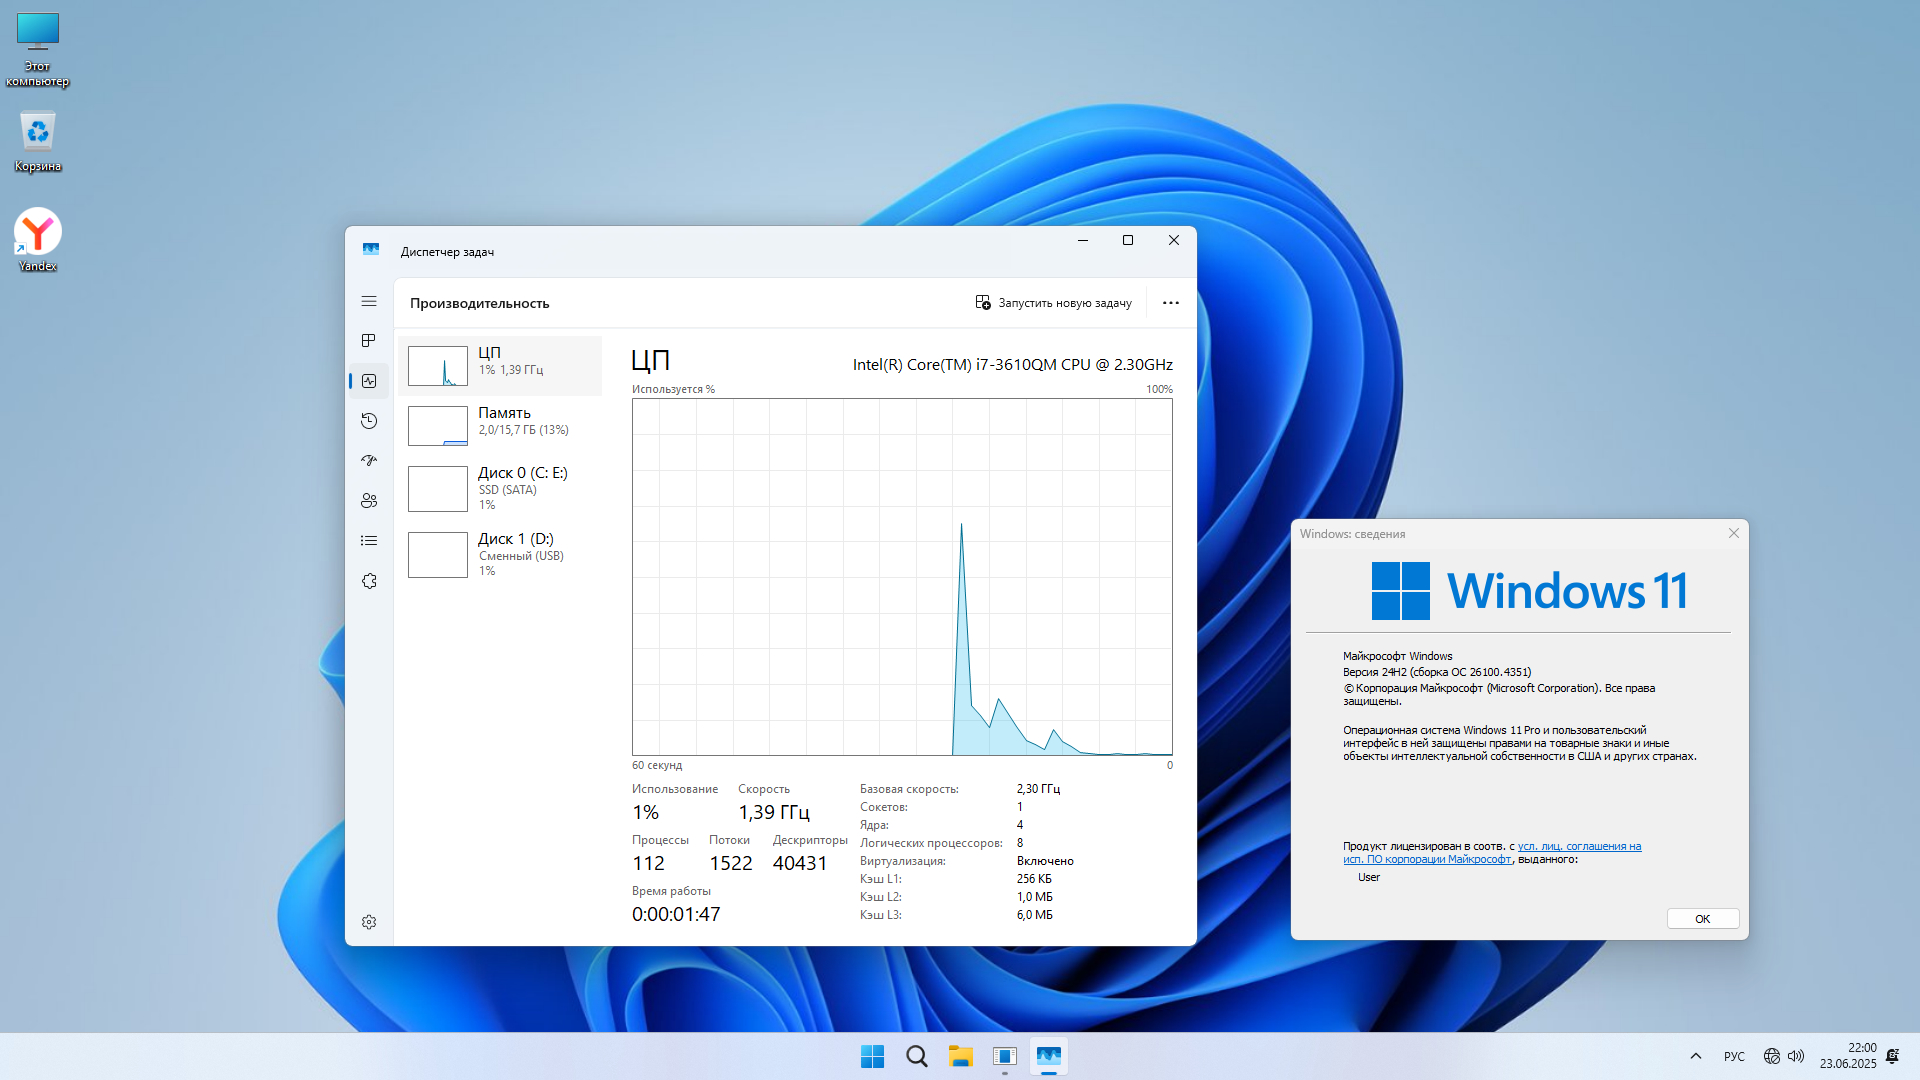Screen dimensions: 1920x1080
Task: Open the Users page icon
Action: (369, 501)
